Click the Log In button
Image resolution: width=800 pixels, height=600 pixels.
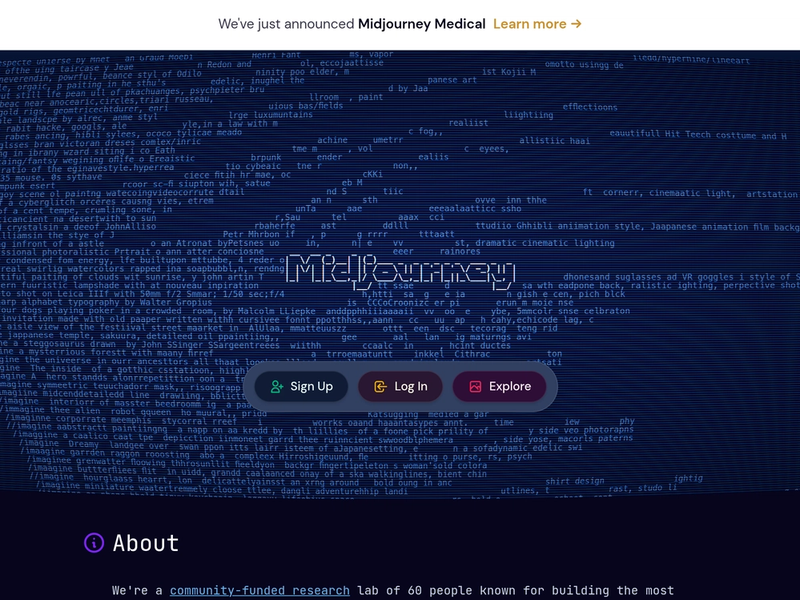[401, 387]
